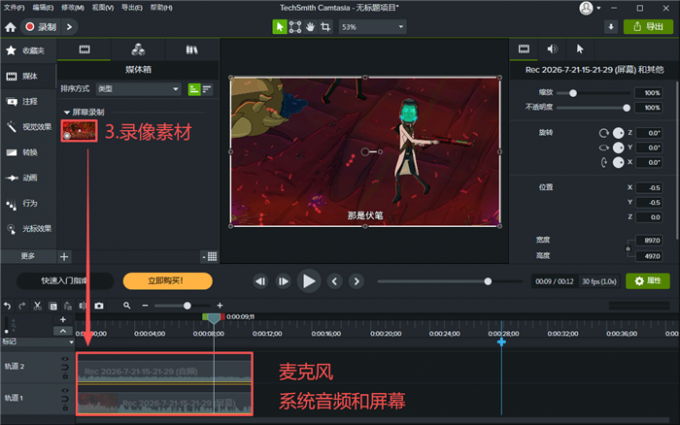This screenshot has height=425, width=680.
Task: Toggle magnetic snapping on 轨道 1
Action: point(65,399)
